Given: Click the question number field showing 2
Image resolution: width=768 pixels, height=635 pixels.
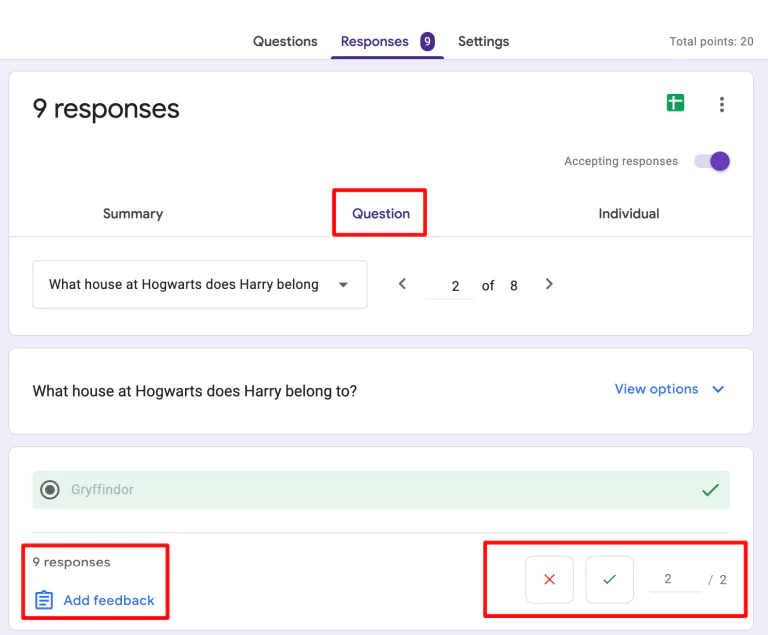Looking at the screenshot, I should [450, 286].
